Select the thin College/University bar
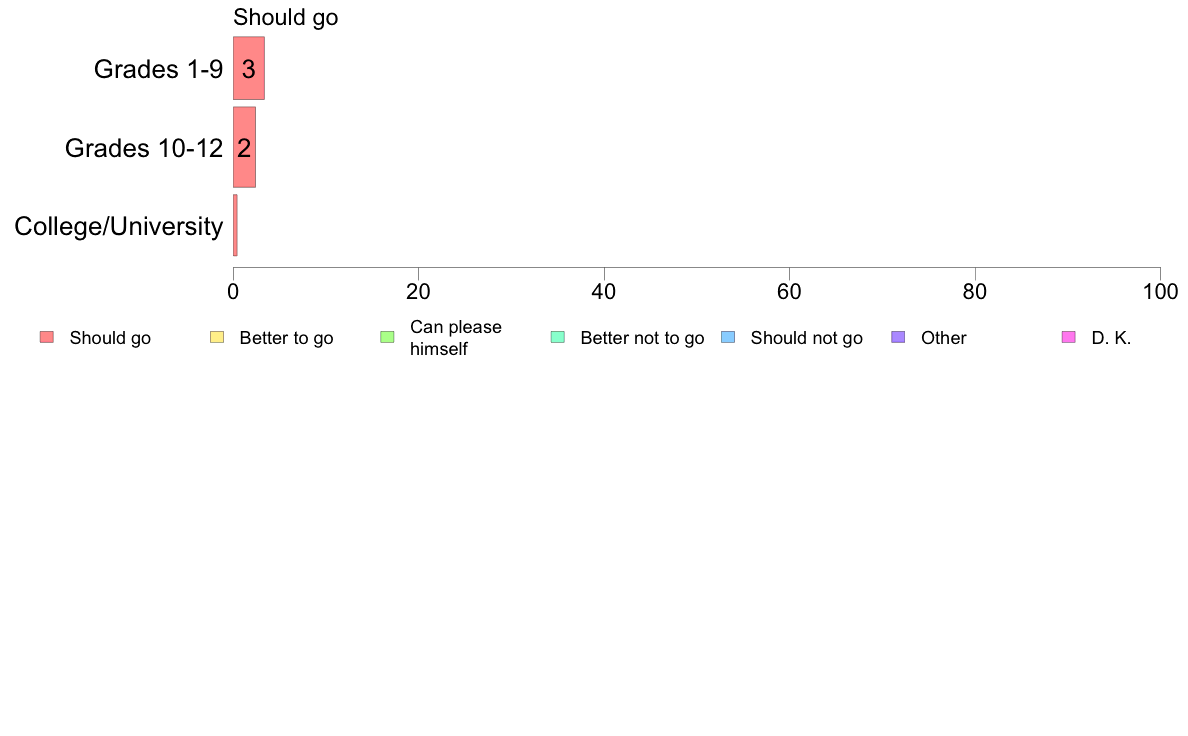 (235, 225)
